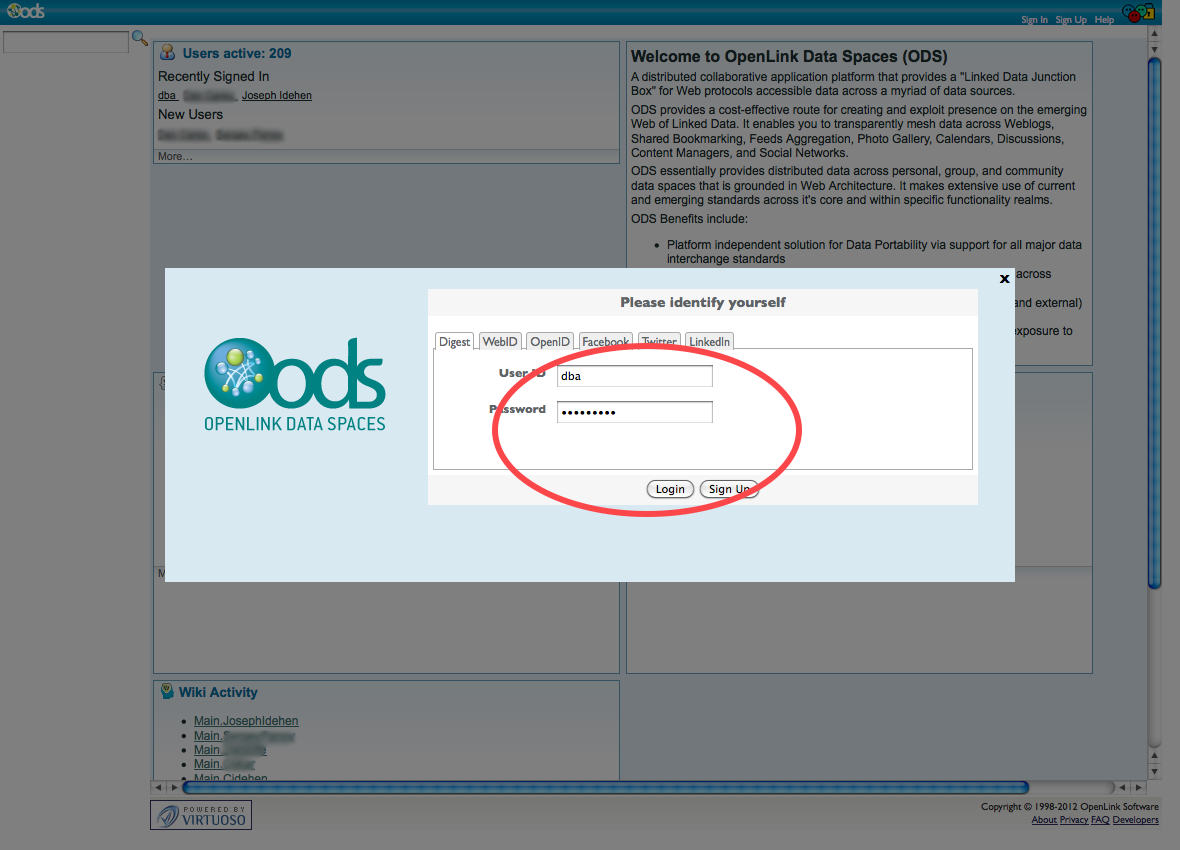Click the magnifying glass search icon
Screen dimensions: 1180x850
[x=140, y=39]
